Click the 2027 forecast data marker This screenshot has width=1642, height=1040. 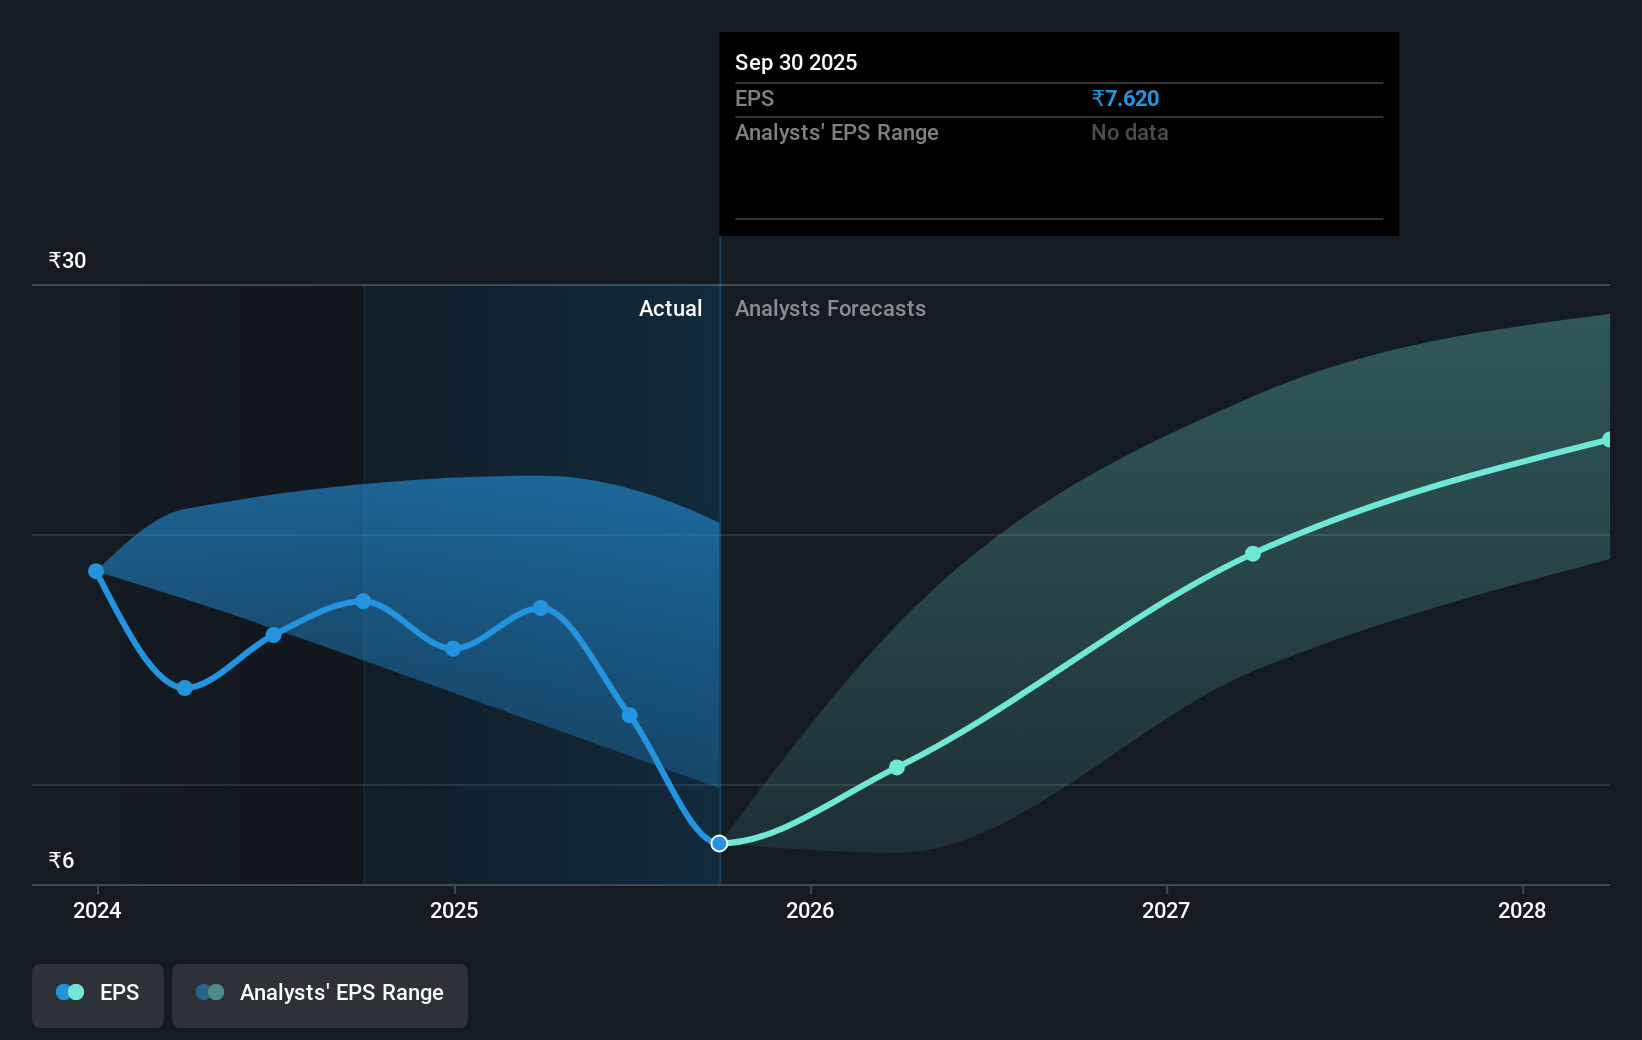[x=1252, y=555]
